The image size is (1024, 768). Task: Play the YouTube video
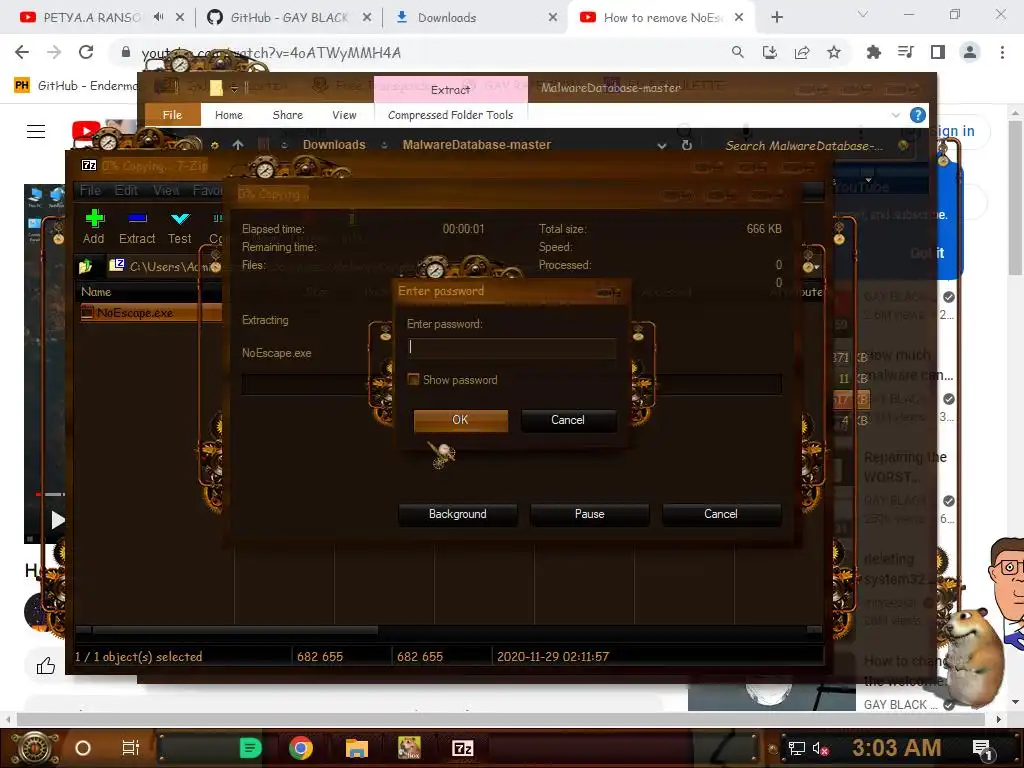click(x=57, y=520)
